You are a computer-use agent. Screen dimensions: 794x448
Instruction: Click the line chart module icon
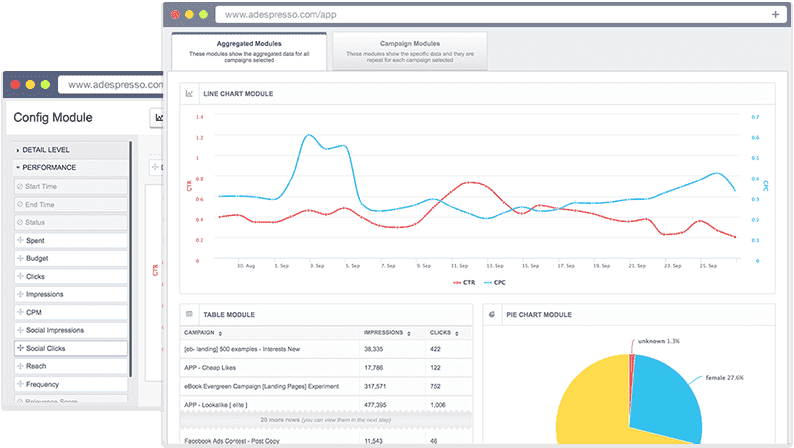click(x=190, y=94)
